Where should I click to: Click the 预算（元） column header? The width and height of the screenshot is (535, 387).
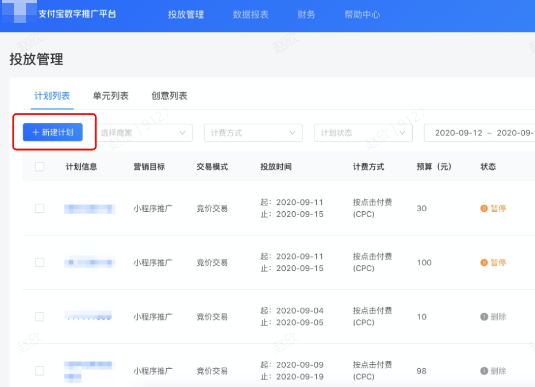point(434,167)
